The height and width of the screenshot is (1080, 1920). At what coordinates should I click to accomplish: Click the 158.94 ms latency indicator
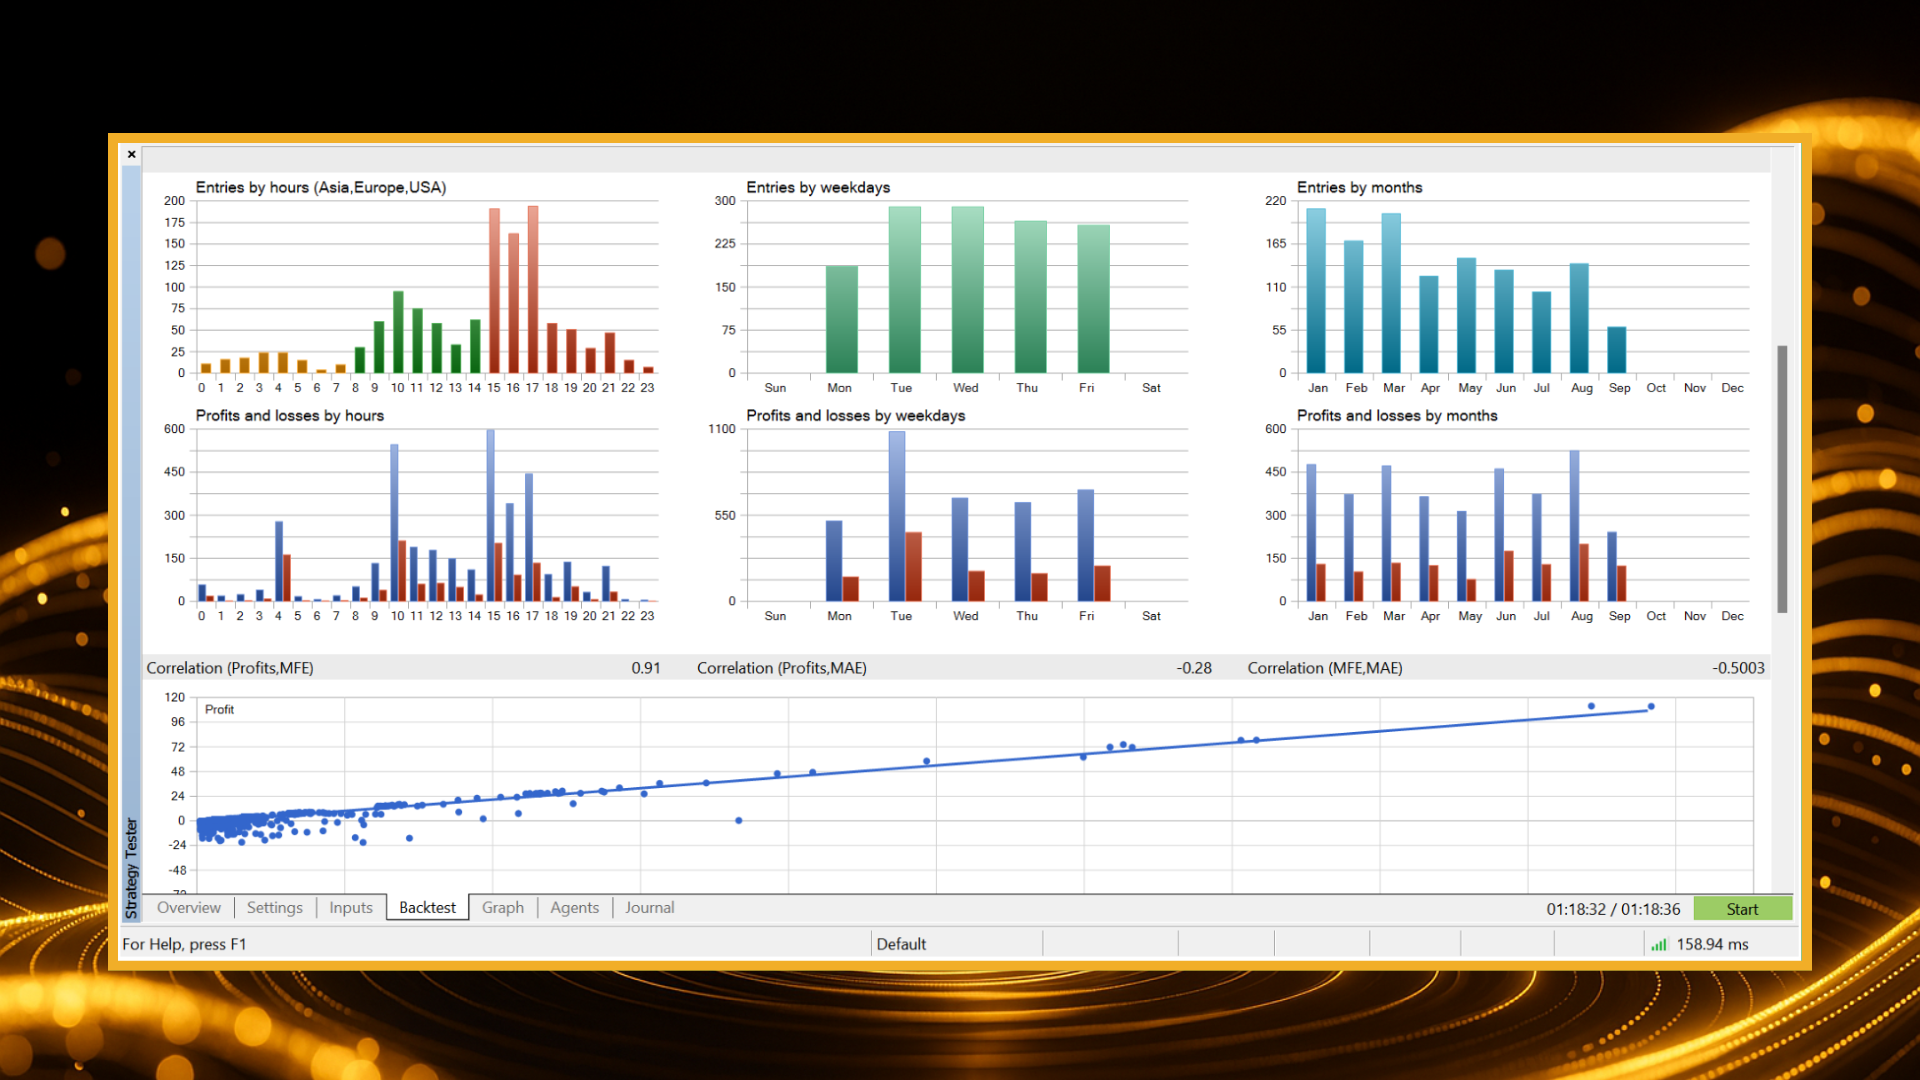(x=1712, y=944)
